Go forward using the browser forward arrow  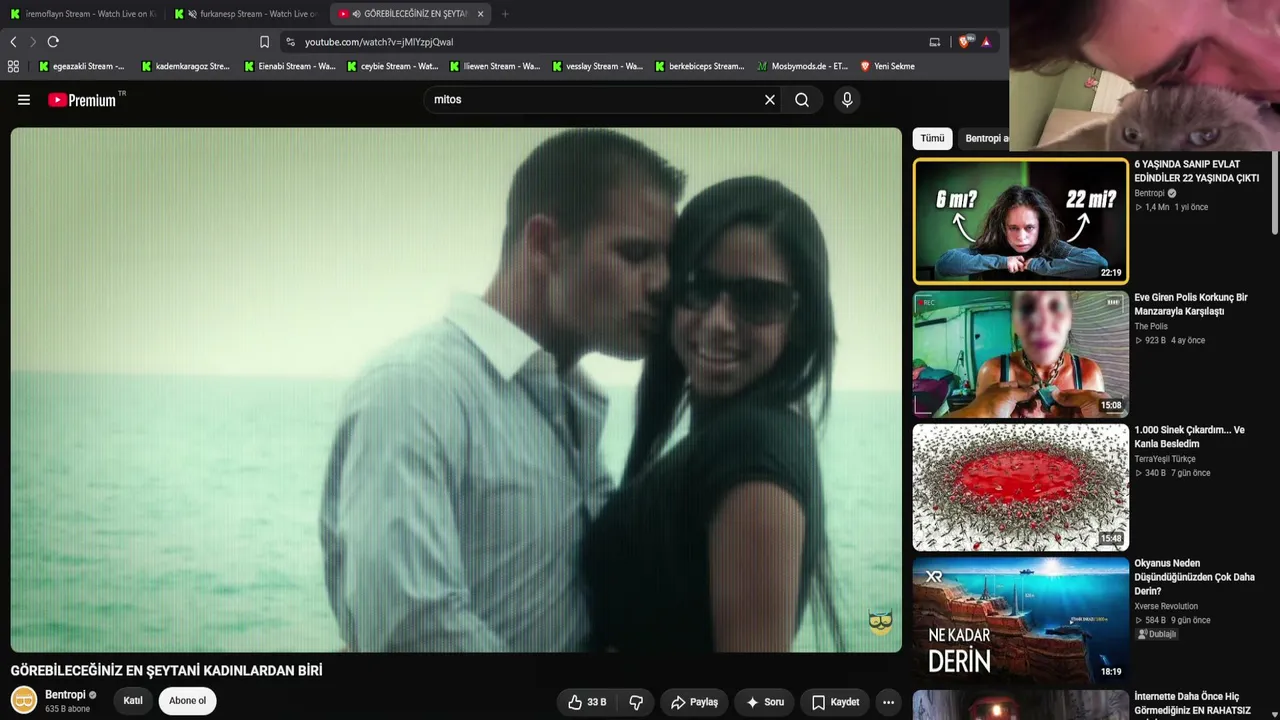point(32,42)
